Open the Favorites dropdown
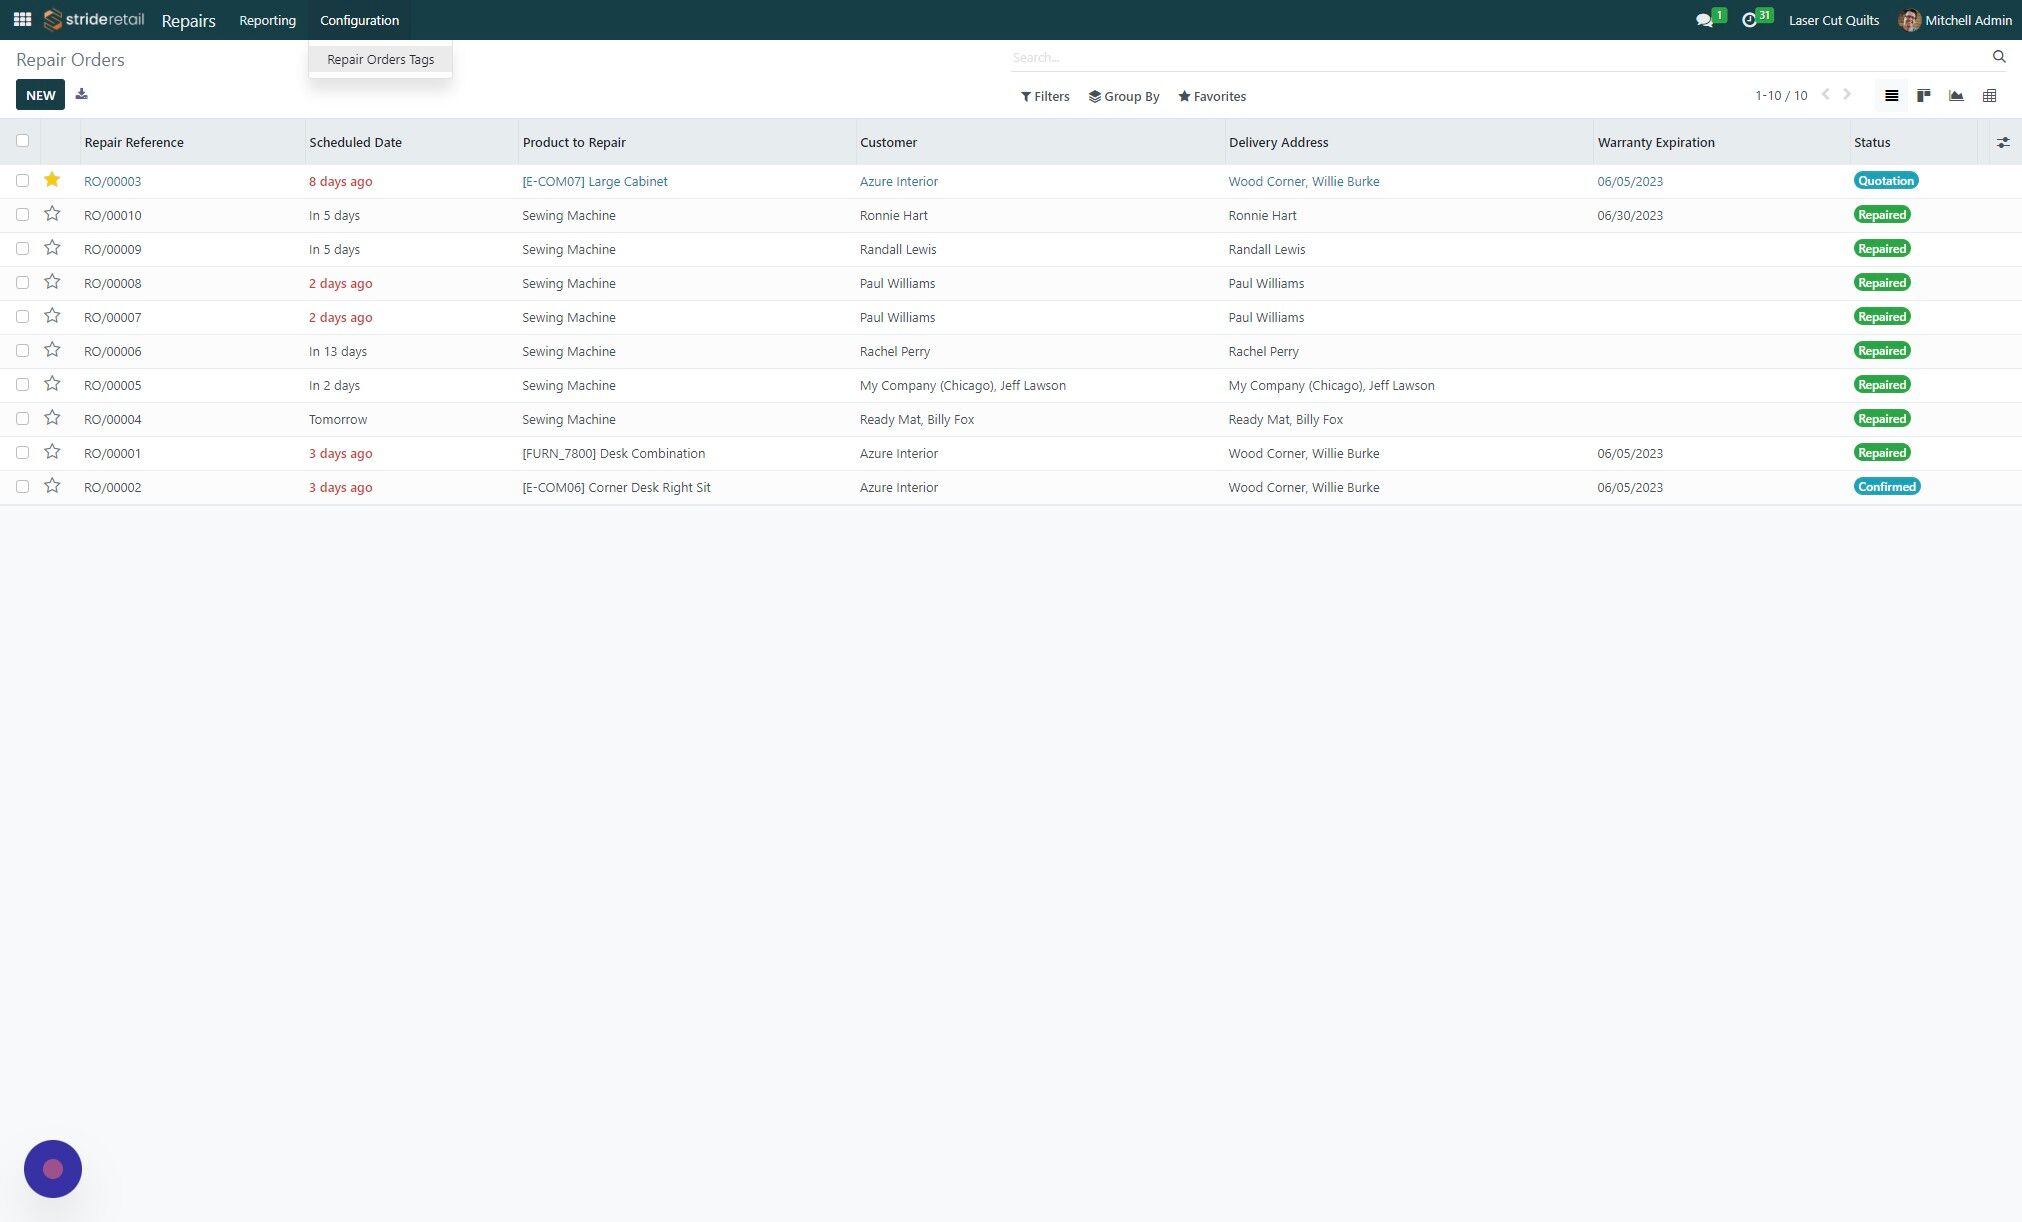Viewport: 2022px width, 1222px height. (x=1212, y=96)
